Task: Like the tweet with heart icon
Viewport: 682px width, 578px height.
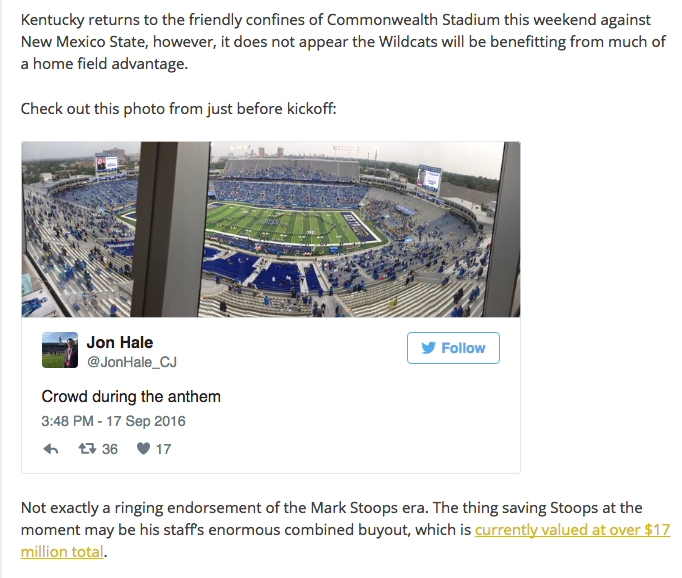Action: tap(143, 449)
